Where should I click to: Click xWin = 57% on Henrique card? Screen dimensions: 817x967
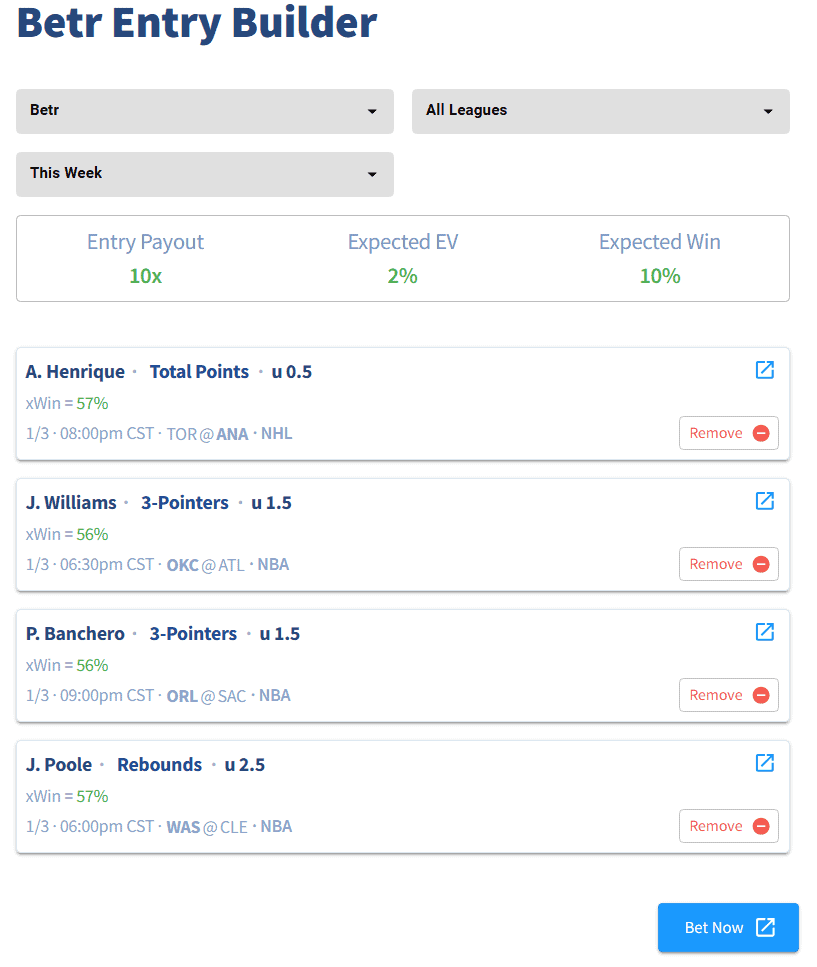67,403
